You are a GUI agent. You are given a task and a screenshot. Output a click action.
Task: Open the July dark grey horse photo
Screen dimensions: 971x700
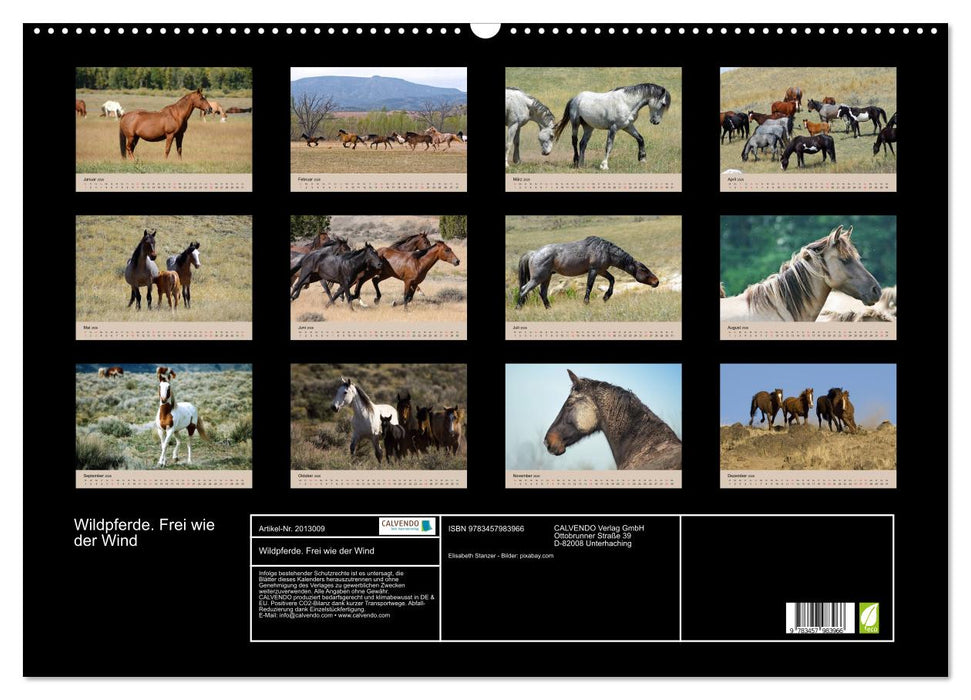click(593, 269)
